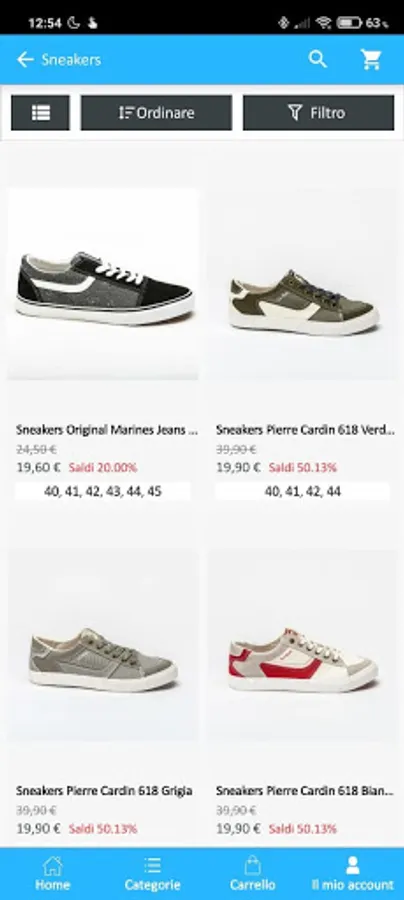Select sizes 40 to 45 box

[x=103, y=491]
